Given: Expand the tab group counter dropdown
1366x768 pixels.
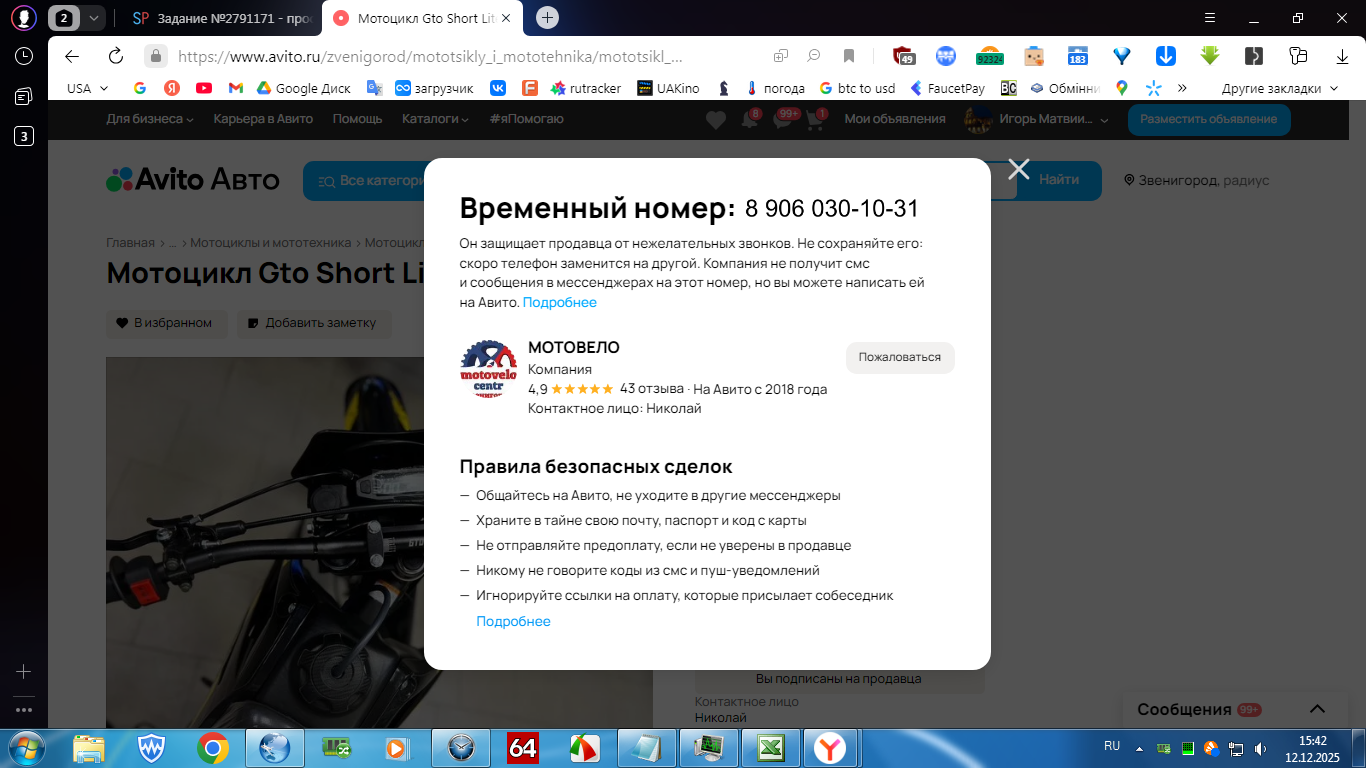Looking at the screenshot, I should (x=94, y=18).
